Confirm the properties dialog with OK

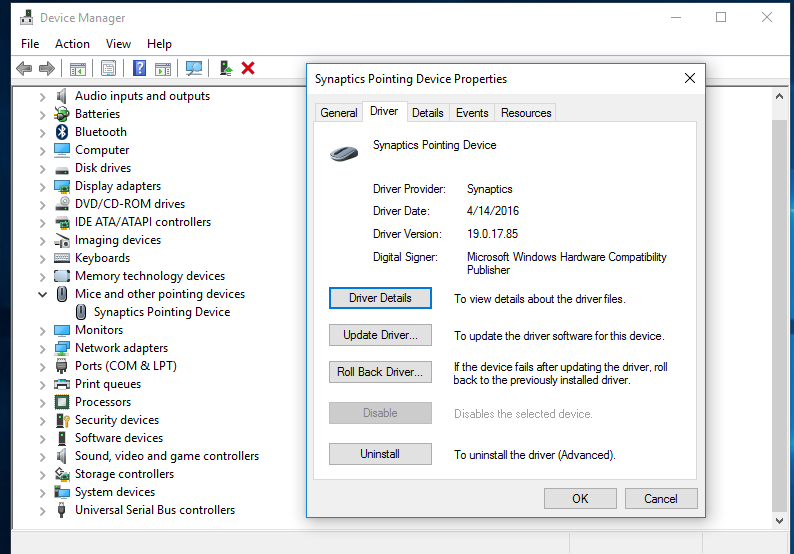point(580,499)
